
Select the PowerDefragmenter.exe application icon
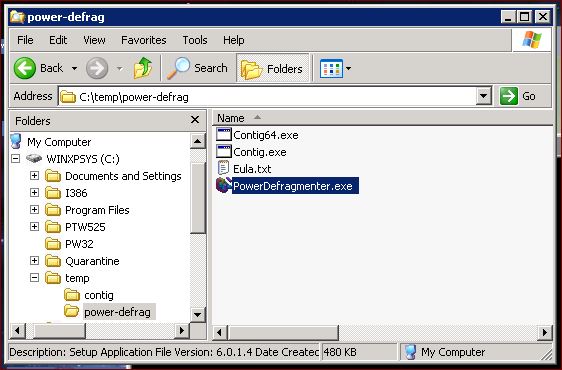click(x=223, y=186)
